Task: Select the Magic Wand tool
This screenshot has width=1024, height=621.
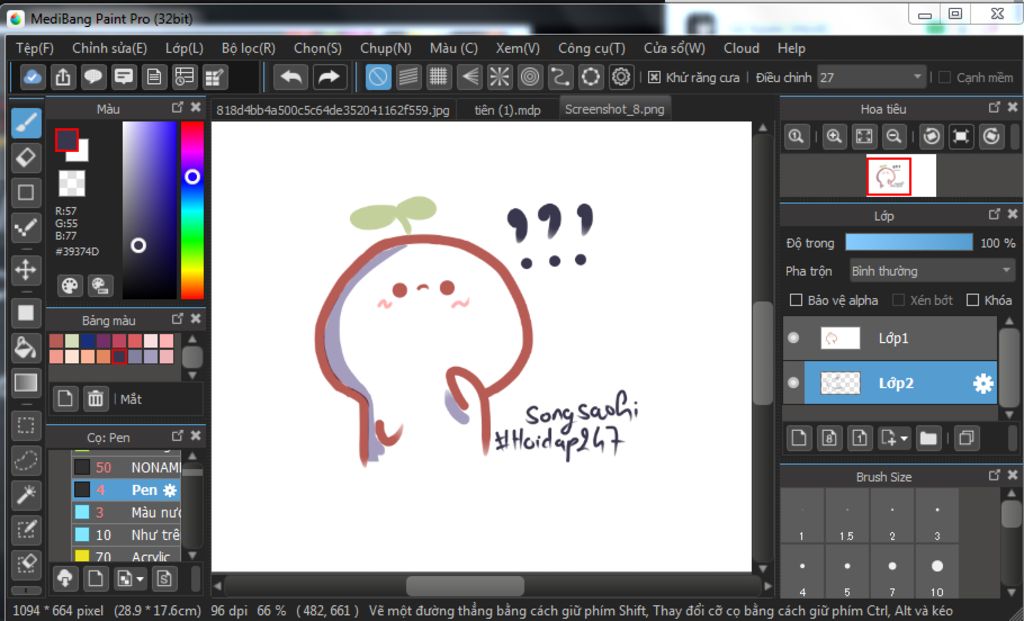Action: coord(26,494)
